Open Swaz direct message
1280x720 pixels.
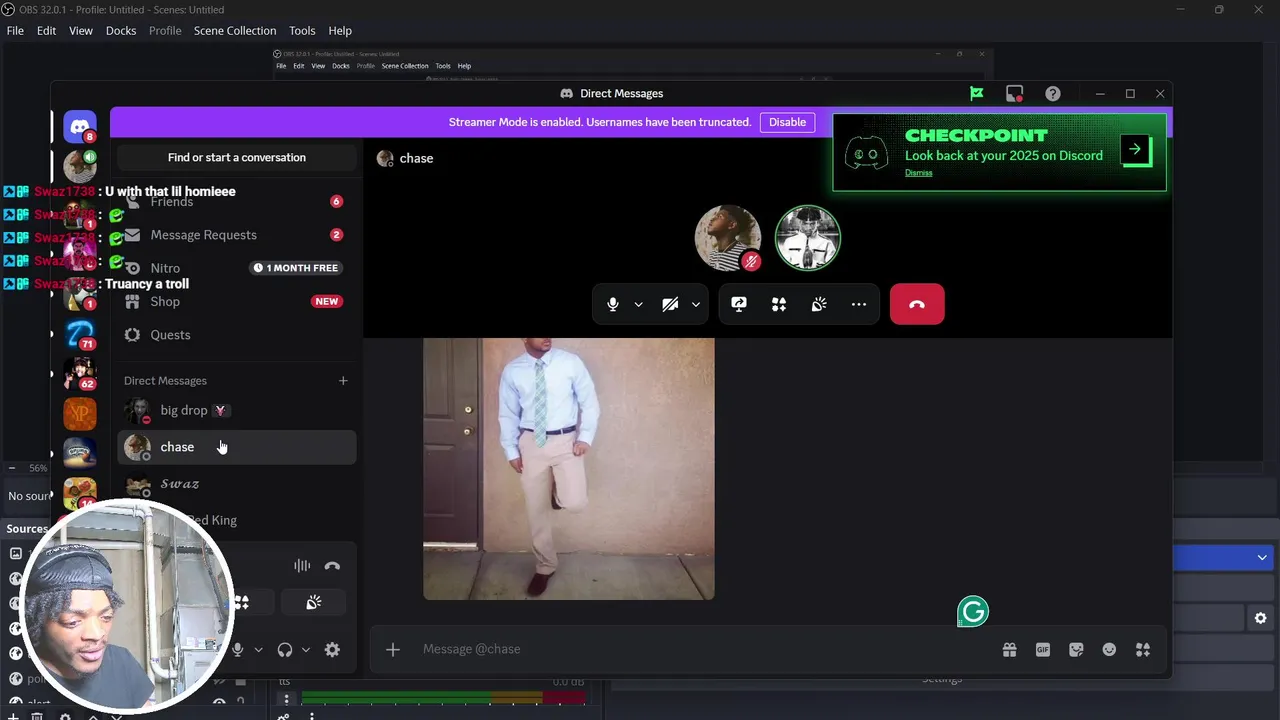[x=237, y=484]
